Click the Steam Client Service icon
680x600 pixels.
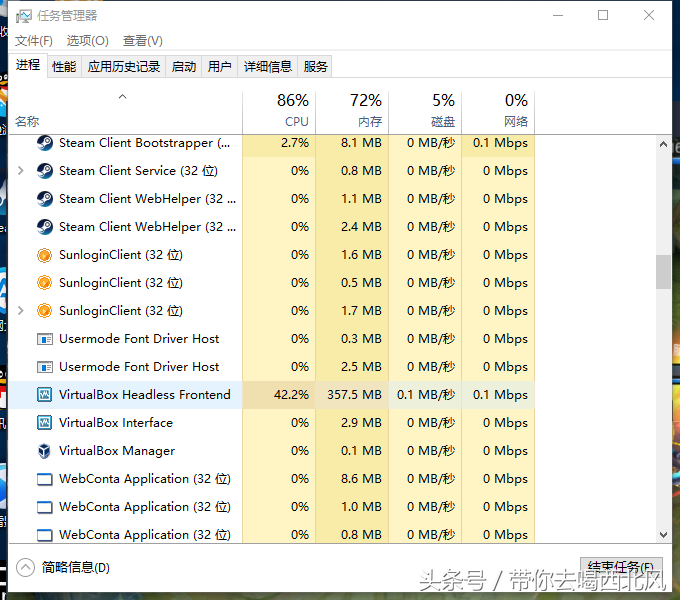45,171
